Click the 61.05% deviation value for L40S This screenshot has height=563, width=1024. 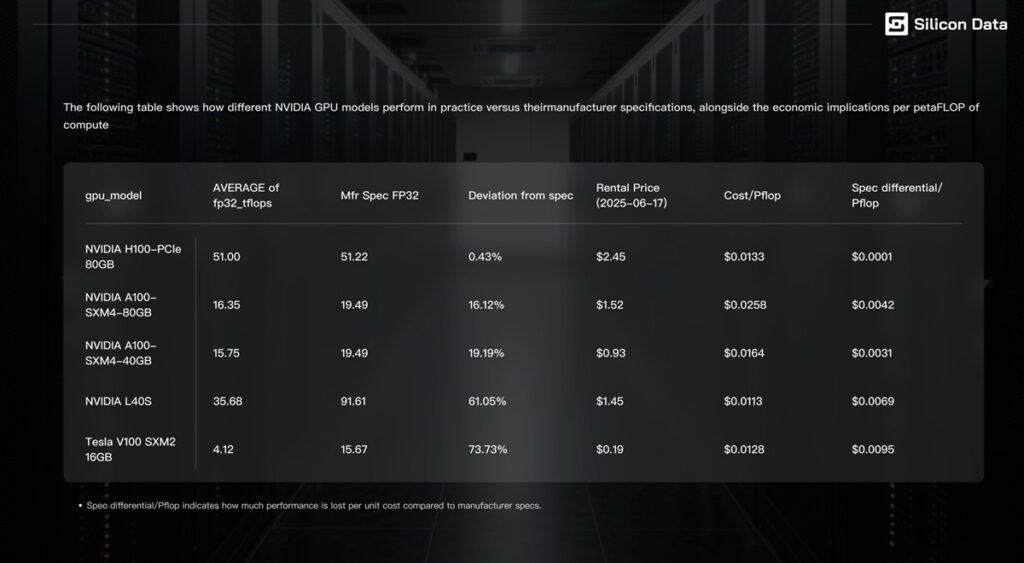(487, 401)
